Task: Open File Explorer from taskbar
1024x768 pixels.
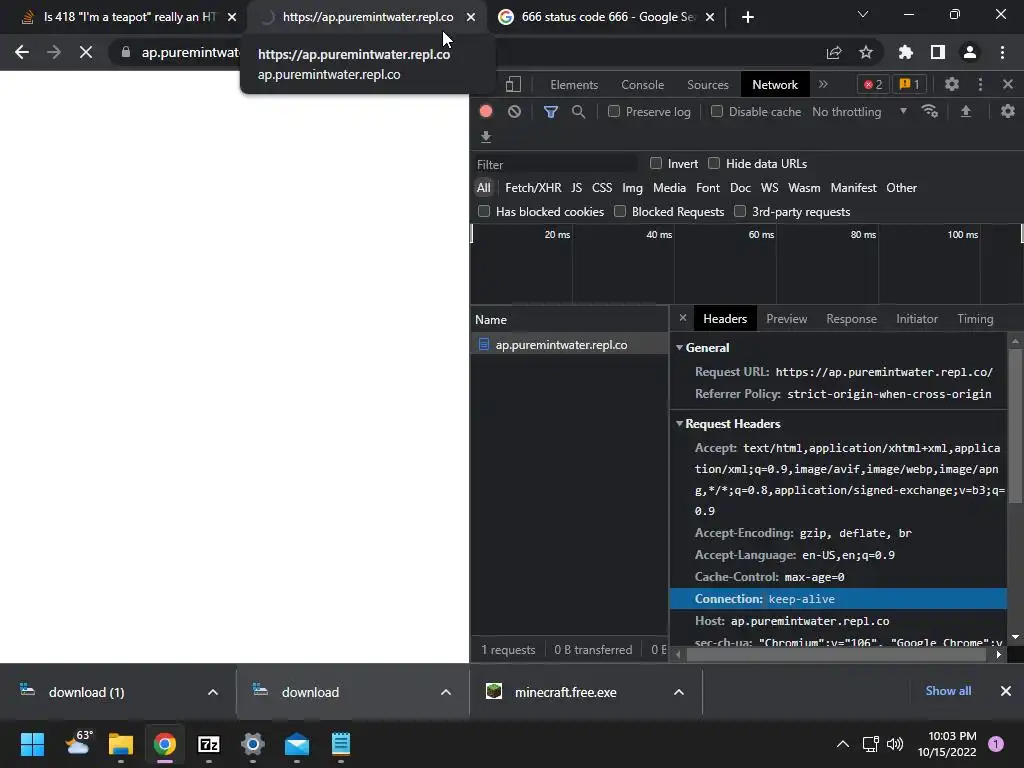Action: point(121,744)
